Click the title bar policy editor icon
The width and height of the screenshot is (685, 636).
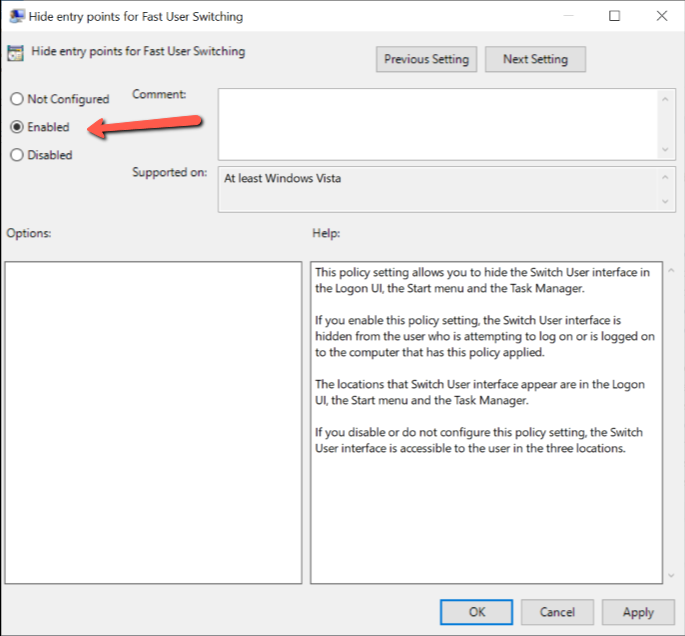17,16
